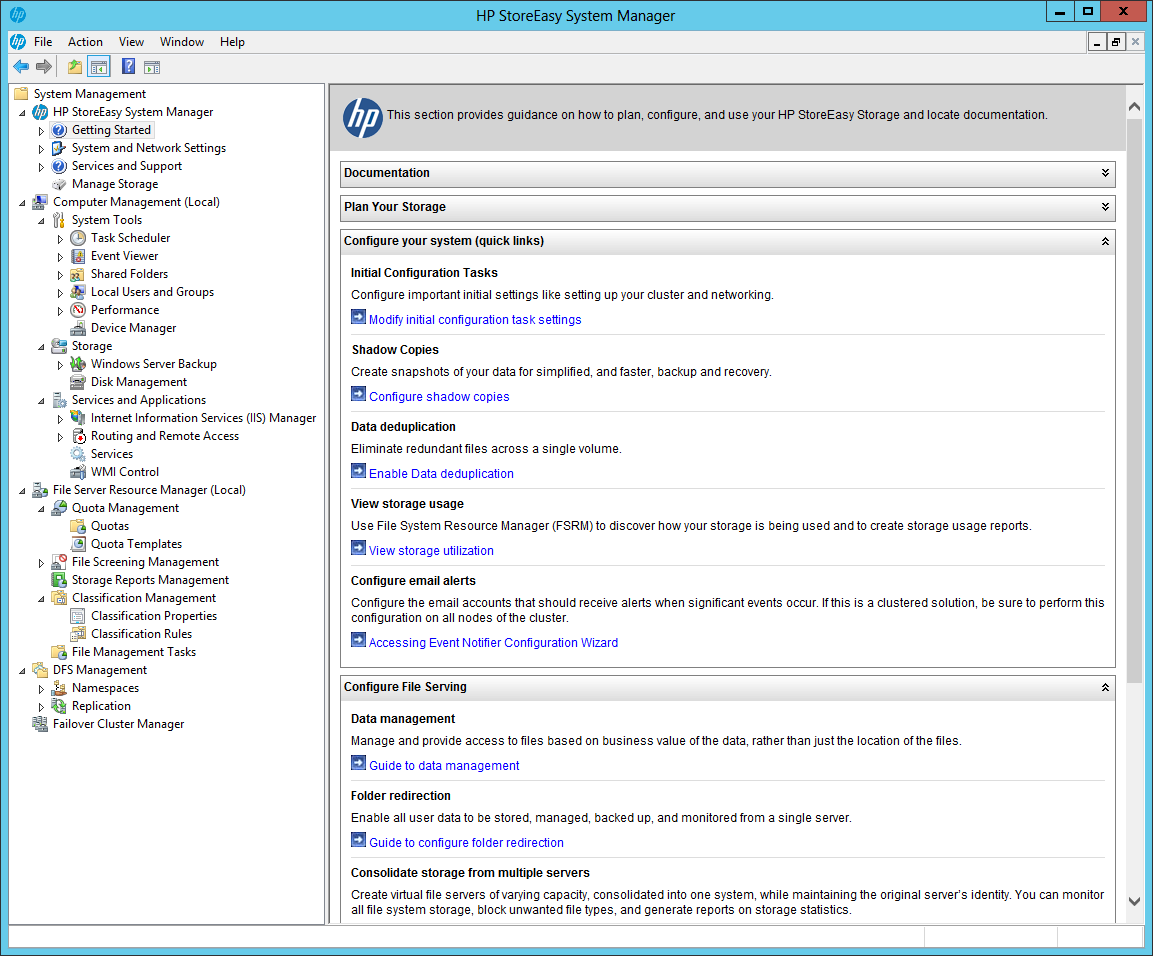Click the Help toolbar icon

click(128, 67)
